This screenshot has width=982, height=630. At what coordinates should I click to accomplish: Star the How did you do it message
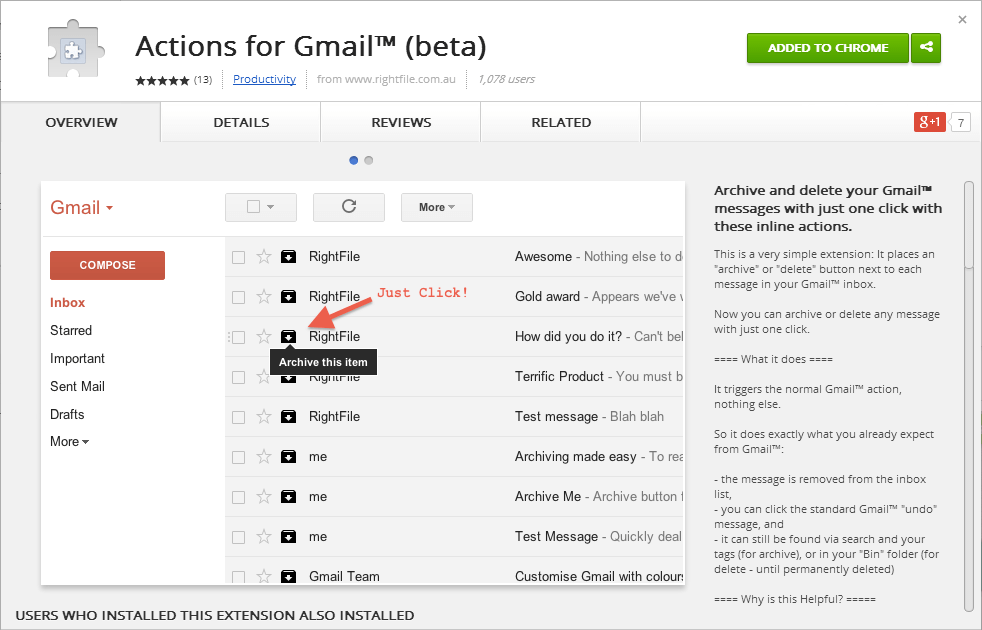coord(264,336)
